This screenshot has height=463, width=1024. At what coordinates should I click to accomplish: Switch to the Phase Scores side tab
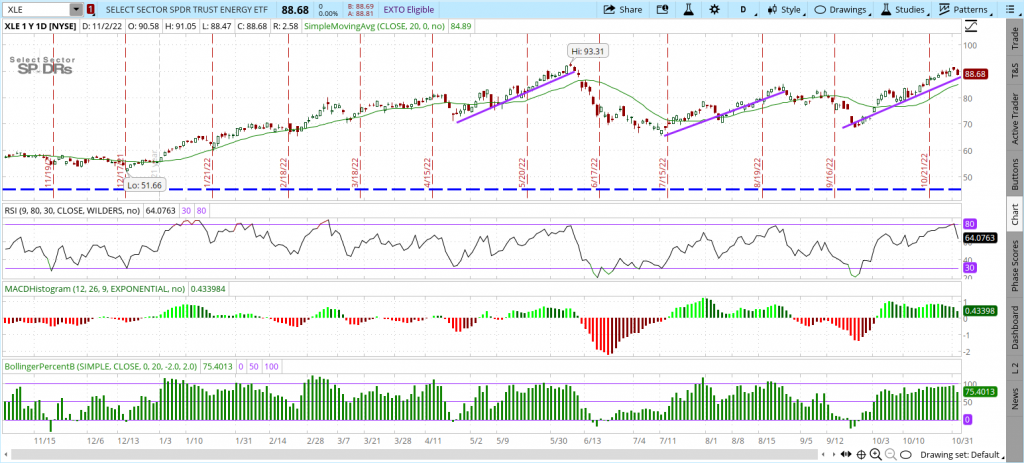pos(1015,266)
